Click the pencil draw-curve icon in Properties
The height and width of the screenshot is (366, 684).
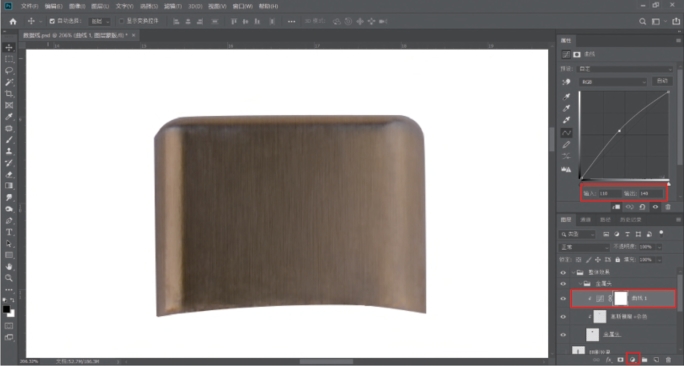(566, 144)
